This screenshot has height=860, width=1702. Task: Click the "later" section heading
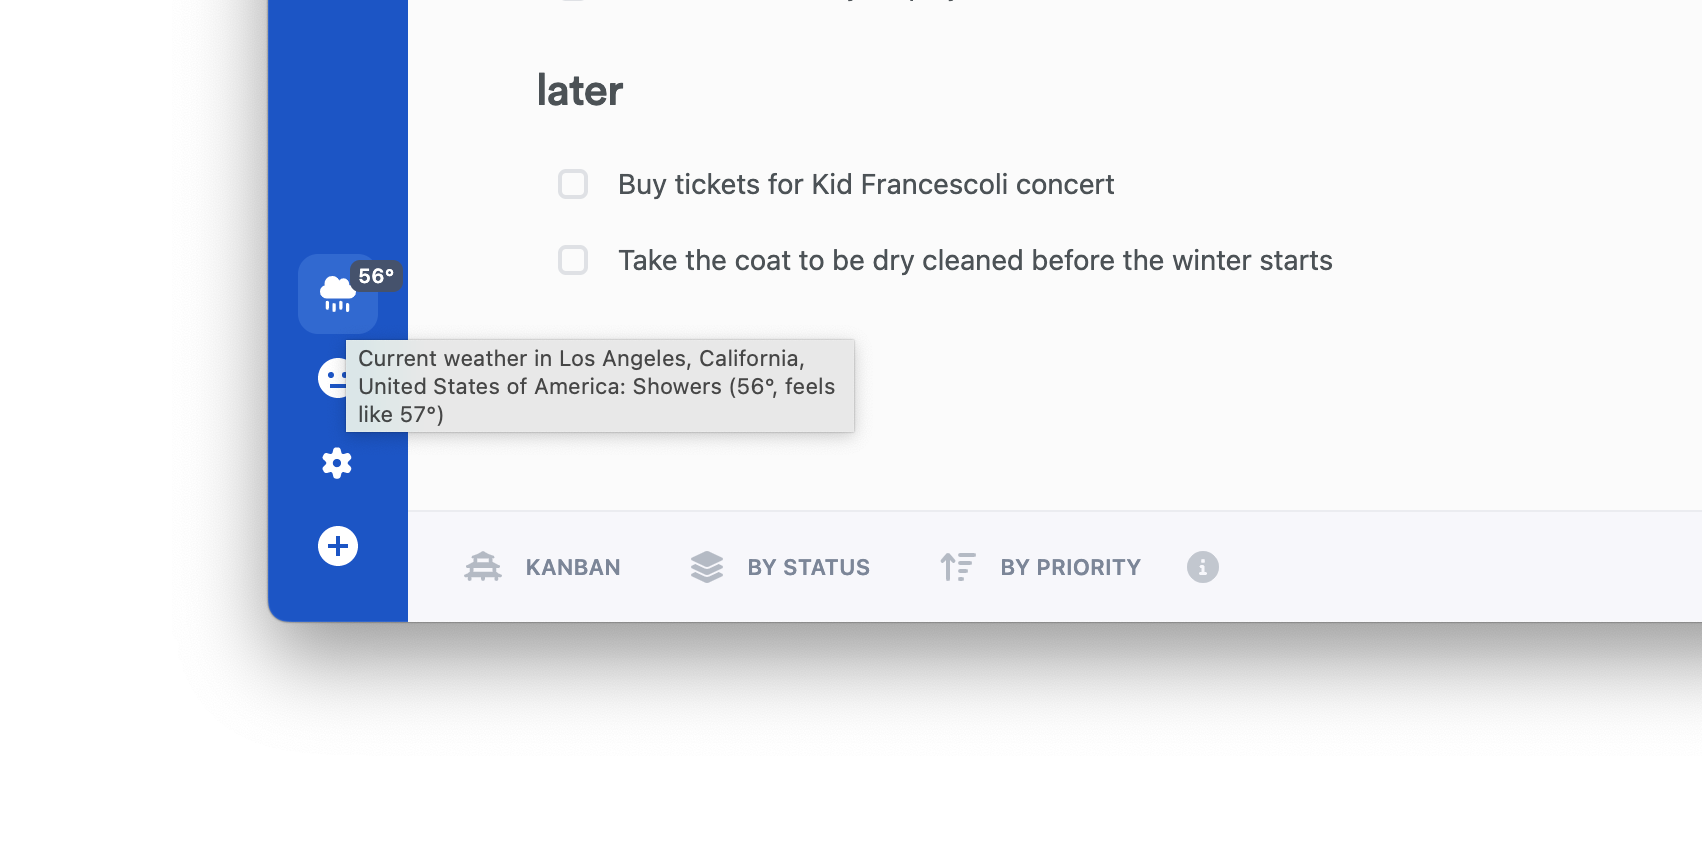[x=580, y=91]
